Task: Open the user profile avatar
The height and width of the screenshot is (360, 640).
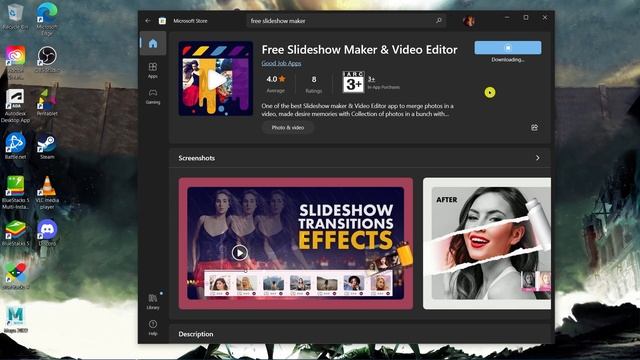Action: 469,20
